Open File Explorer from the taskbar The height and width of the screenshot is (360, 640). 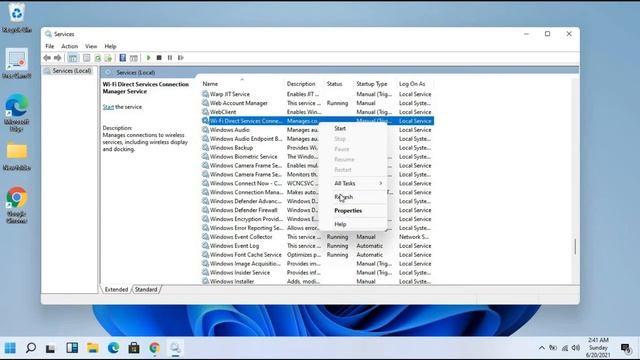click(x=93, y=348)
